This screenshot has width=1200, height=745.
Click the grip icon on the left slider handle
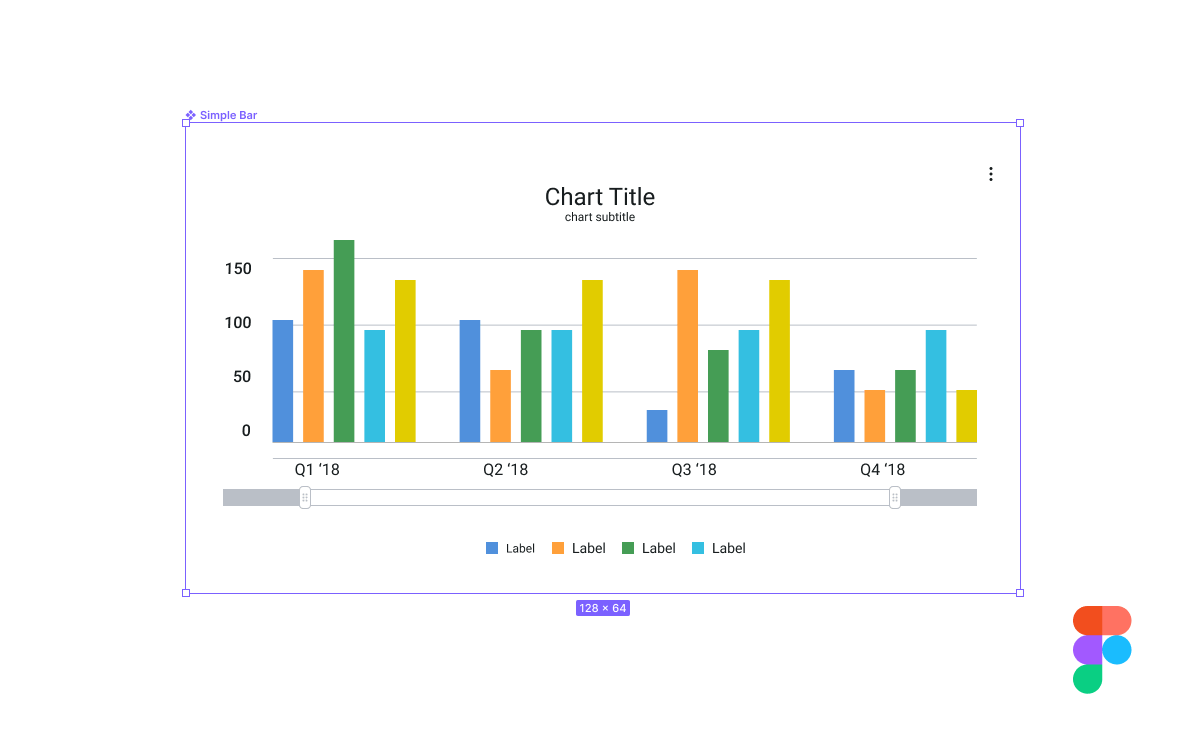point(305,497)
